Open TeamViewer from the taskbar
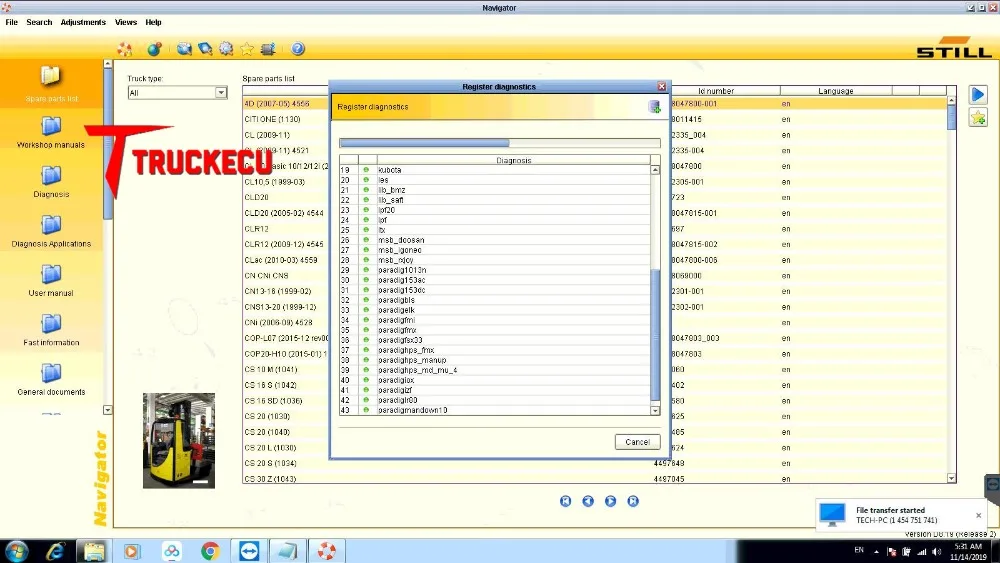 tap(249, 551)
